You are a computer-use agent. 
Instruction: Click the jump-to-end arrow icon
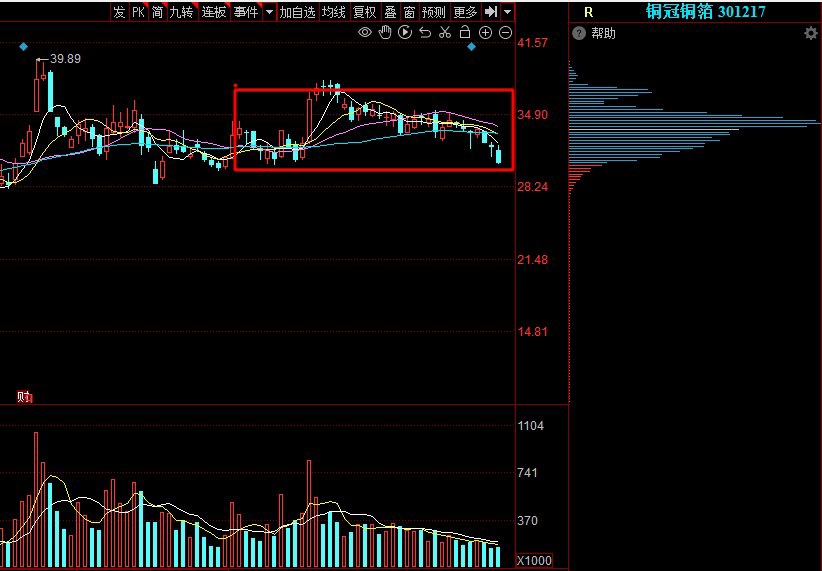[491, 12]
